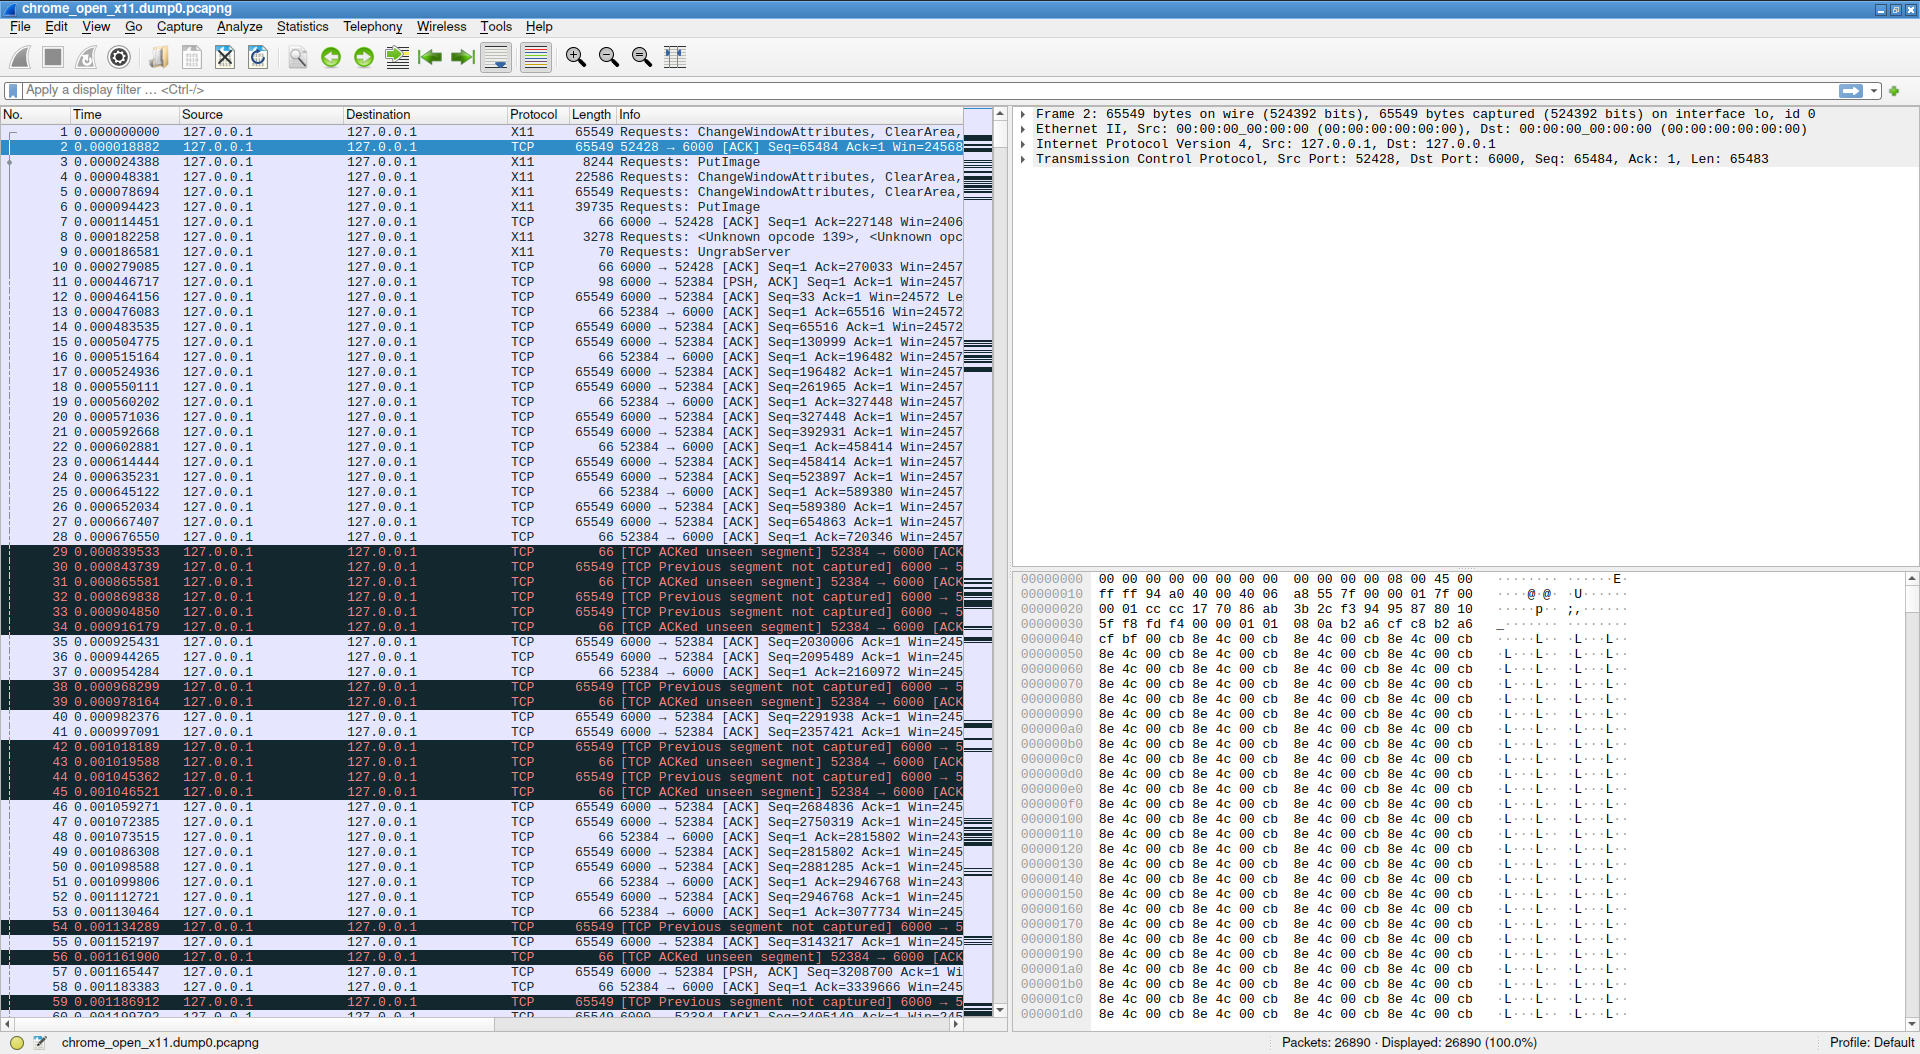This screenshot has width=1920, height=1054.
Task: Sort by the Destination column header
Action: [425, 115]
